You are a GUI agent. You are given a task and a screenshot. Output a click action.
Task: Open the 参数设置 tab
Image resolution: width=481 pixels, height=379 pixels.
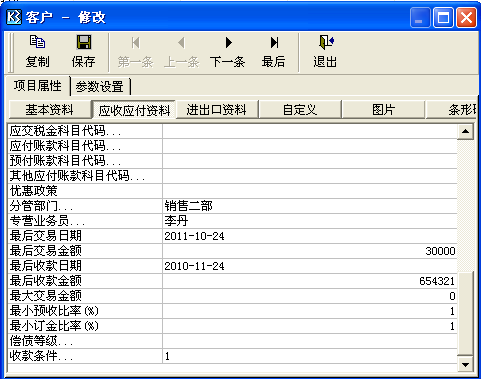click(100, 87)
